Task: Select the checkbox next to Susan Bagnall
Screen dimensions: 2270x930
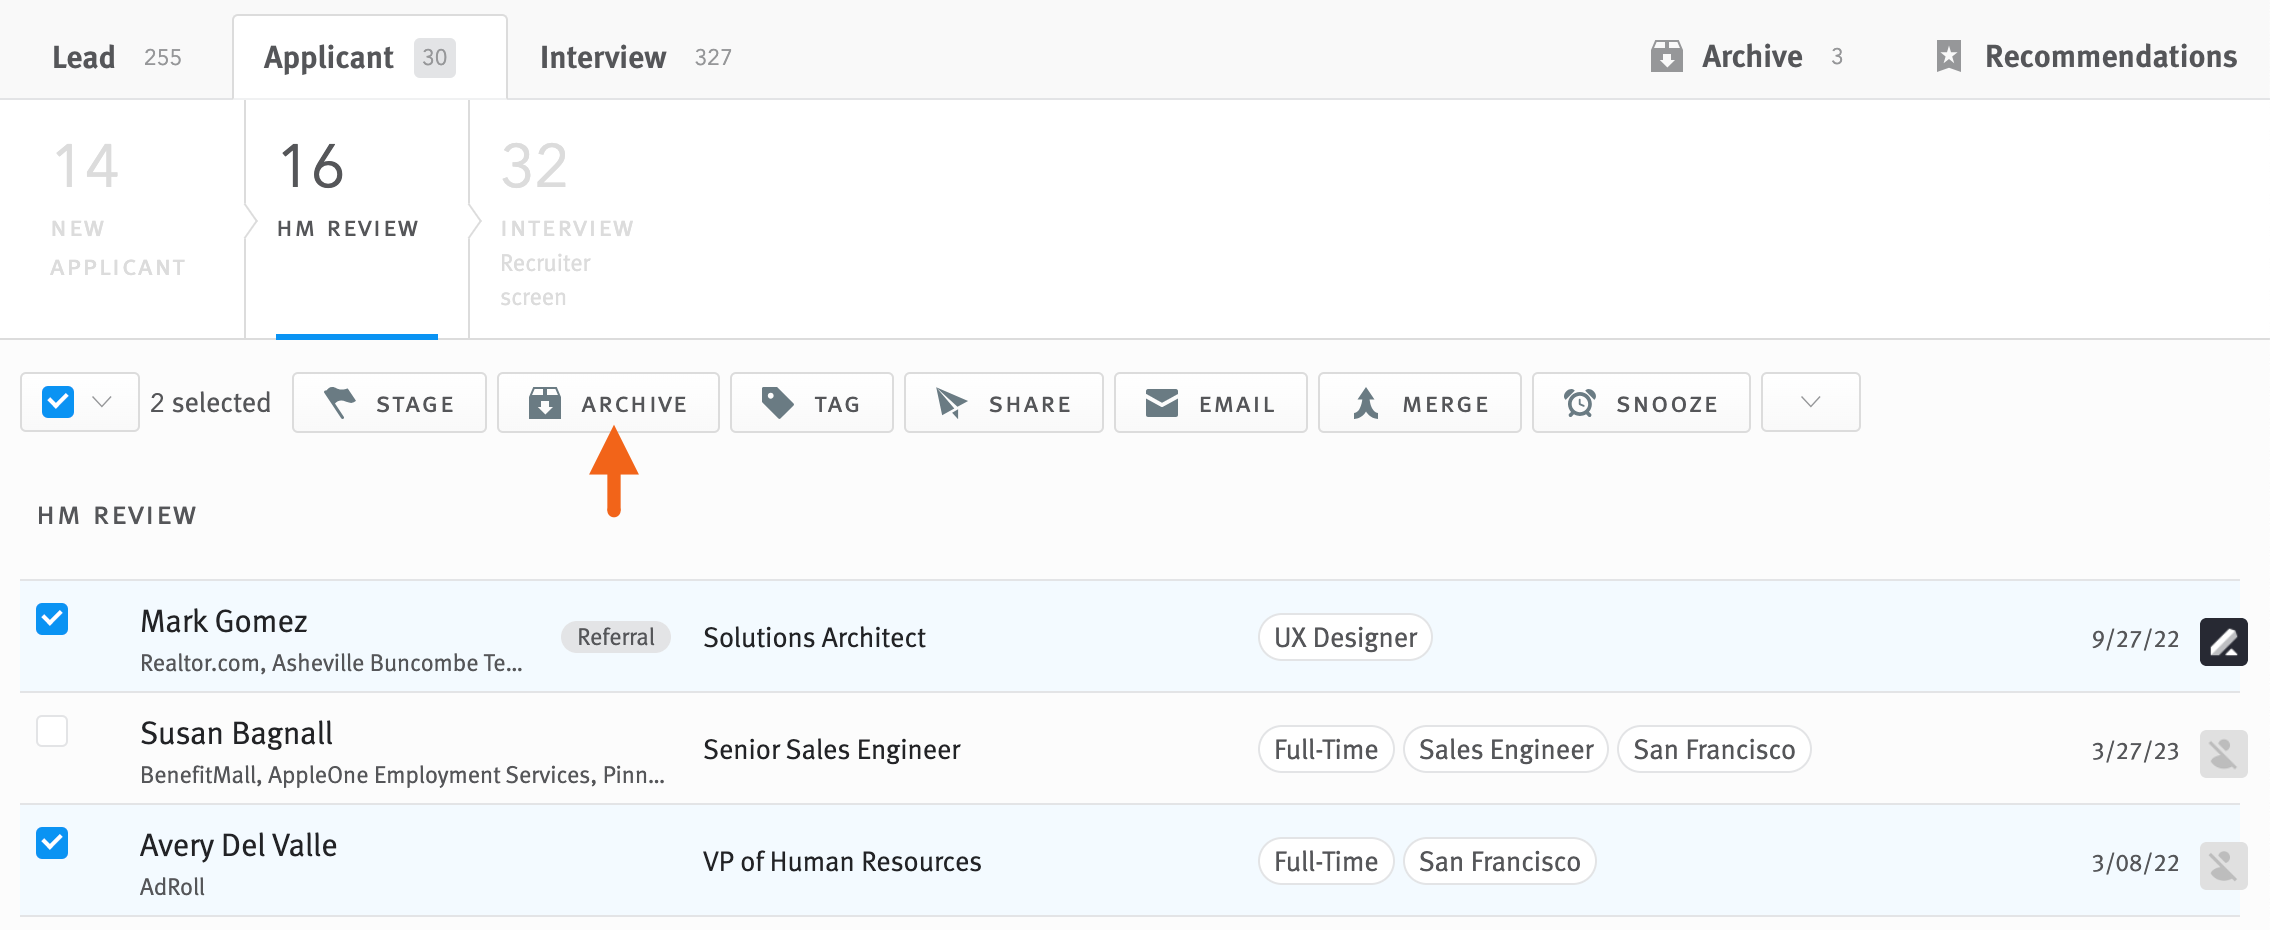Action: (53, 732)
